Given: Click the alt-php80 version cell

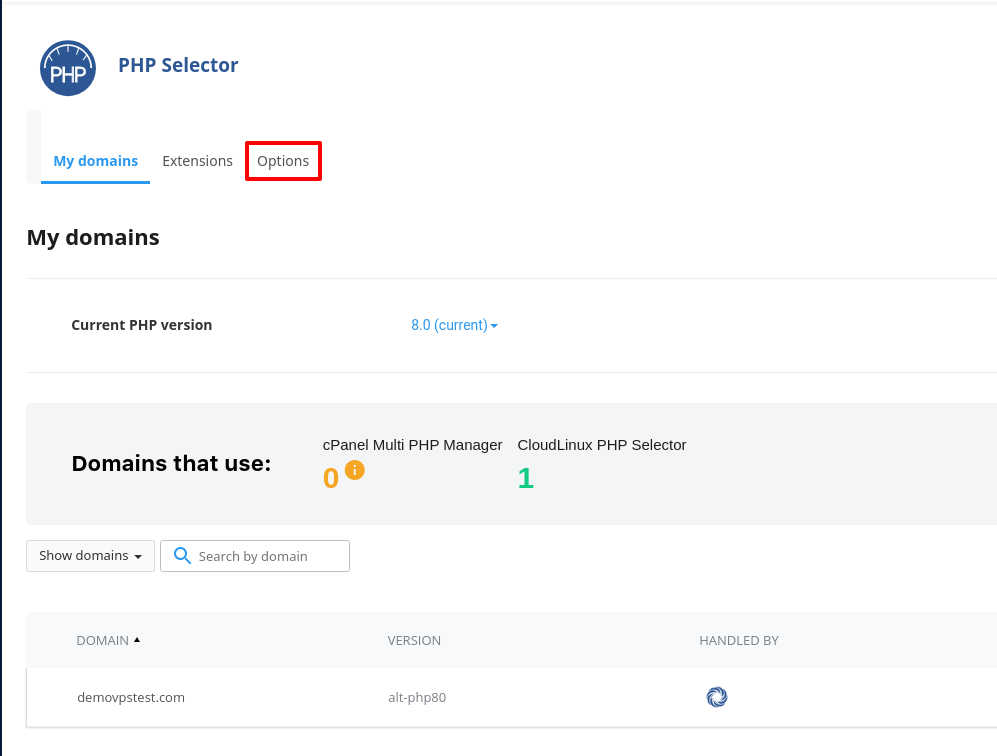Looking at the screenshot, I should click(417, 698).
